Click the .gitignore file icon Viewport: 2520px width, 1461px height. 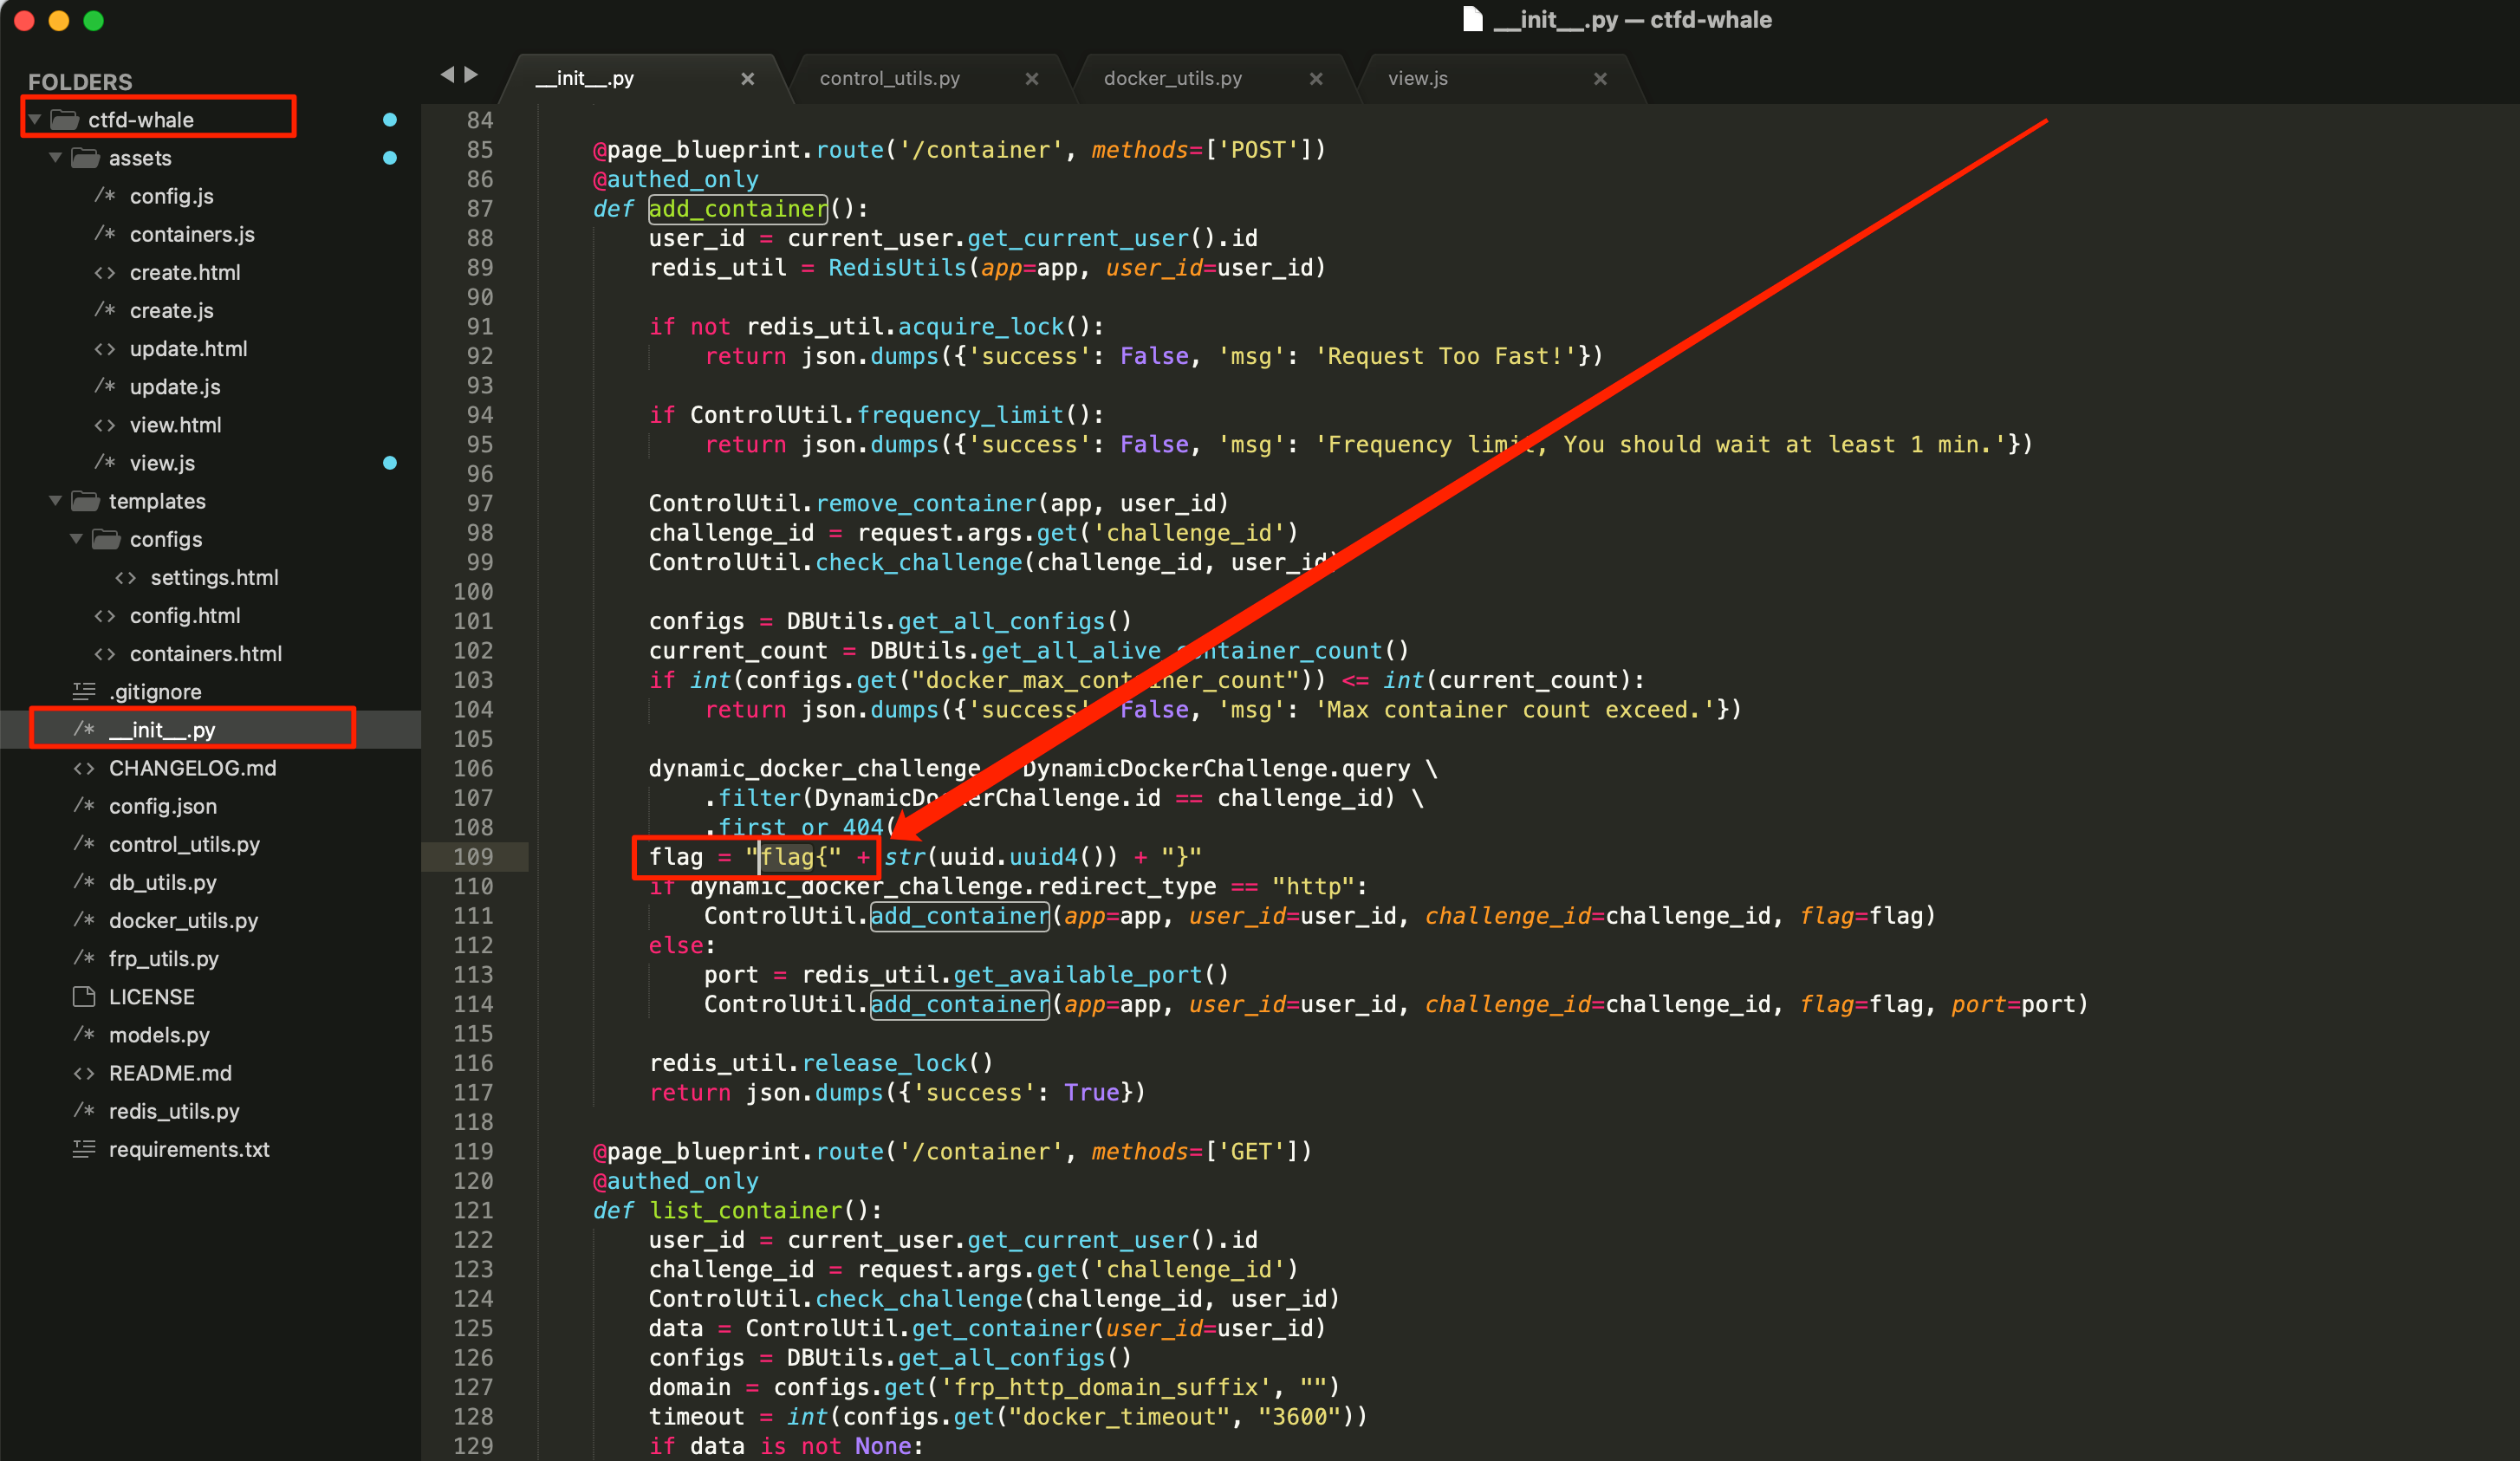pos(84,691)
